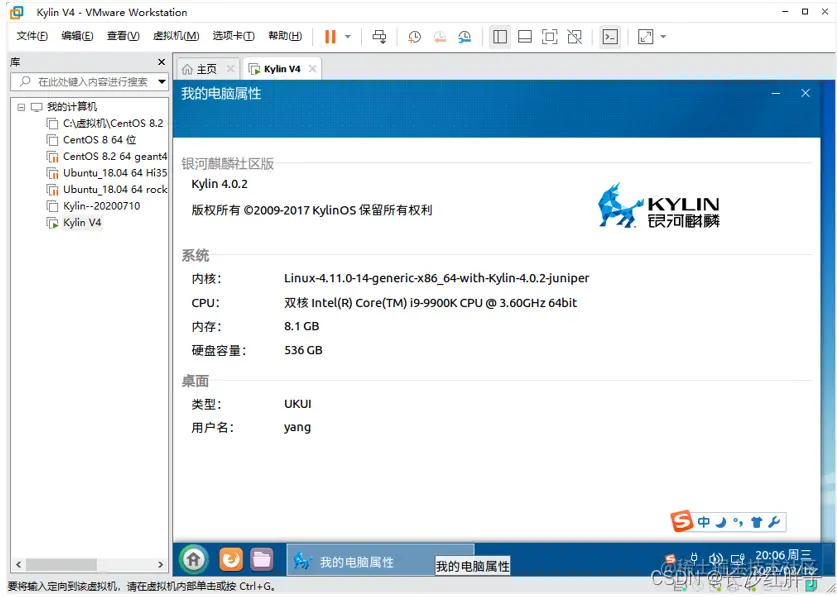Select the Ubuntu_18.04 64 rock VM

click(115, 190)
